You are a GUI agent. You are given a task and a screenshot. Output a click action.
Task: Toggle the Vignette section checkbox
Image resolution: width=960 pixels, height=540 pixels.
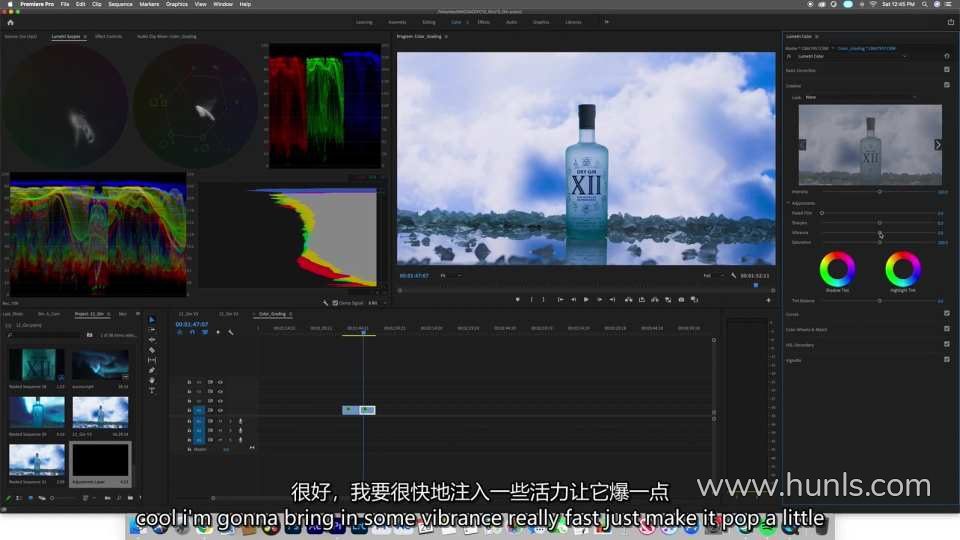(947, 359)
